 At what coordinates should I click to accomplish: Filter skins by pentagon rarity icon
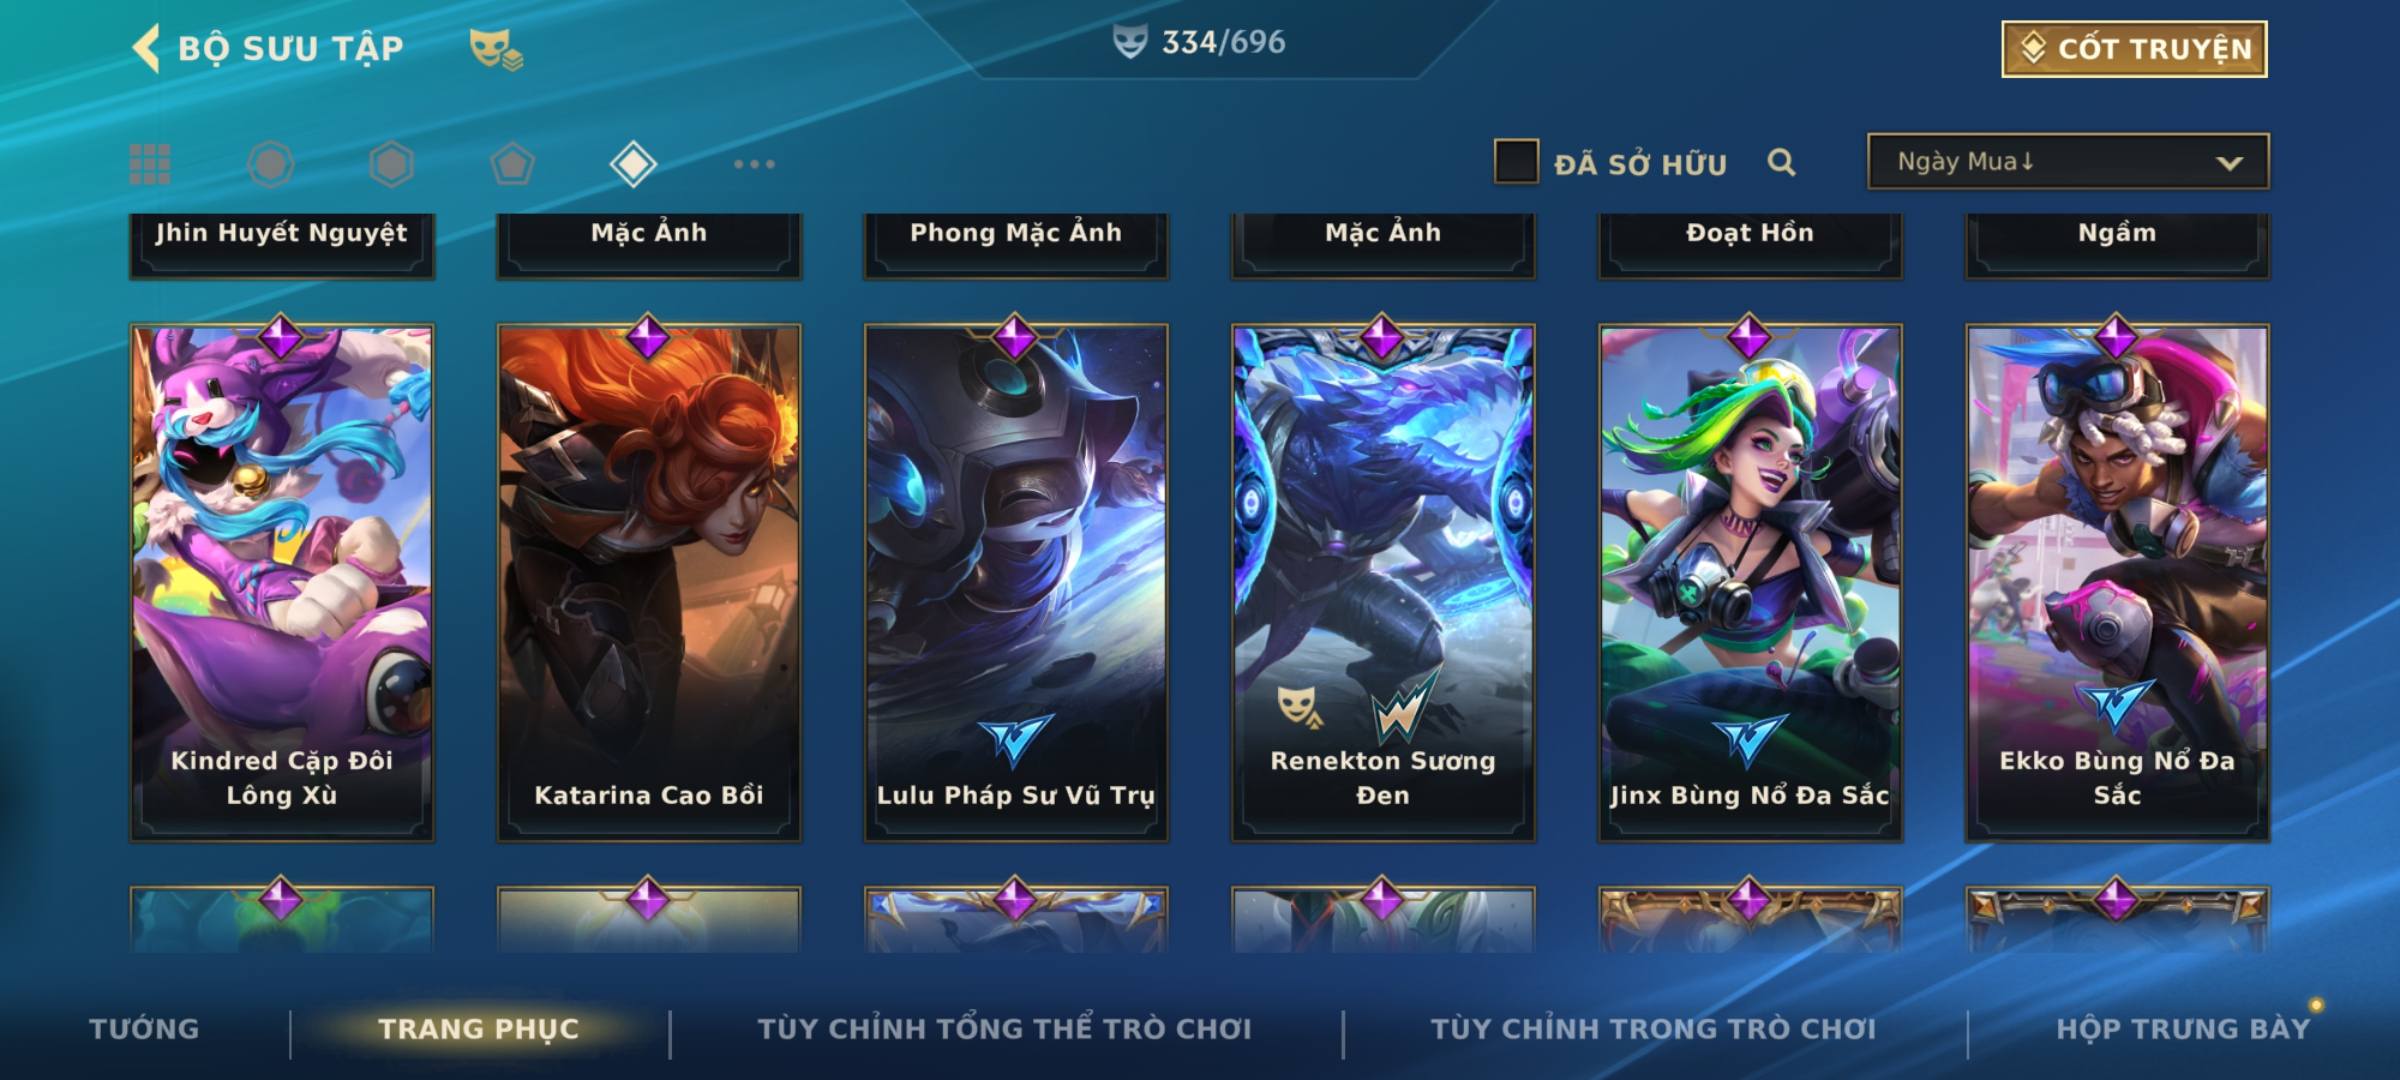pyautogui.click(x=512, y=164)
